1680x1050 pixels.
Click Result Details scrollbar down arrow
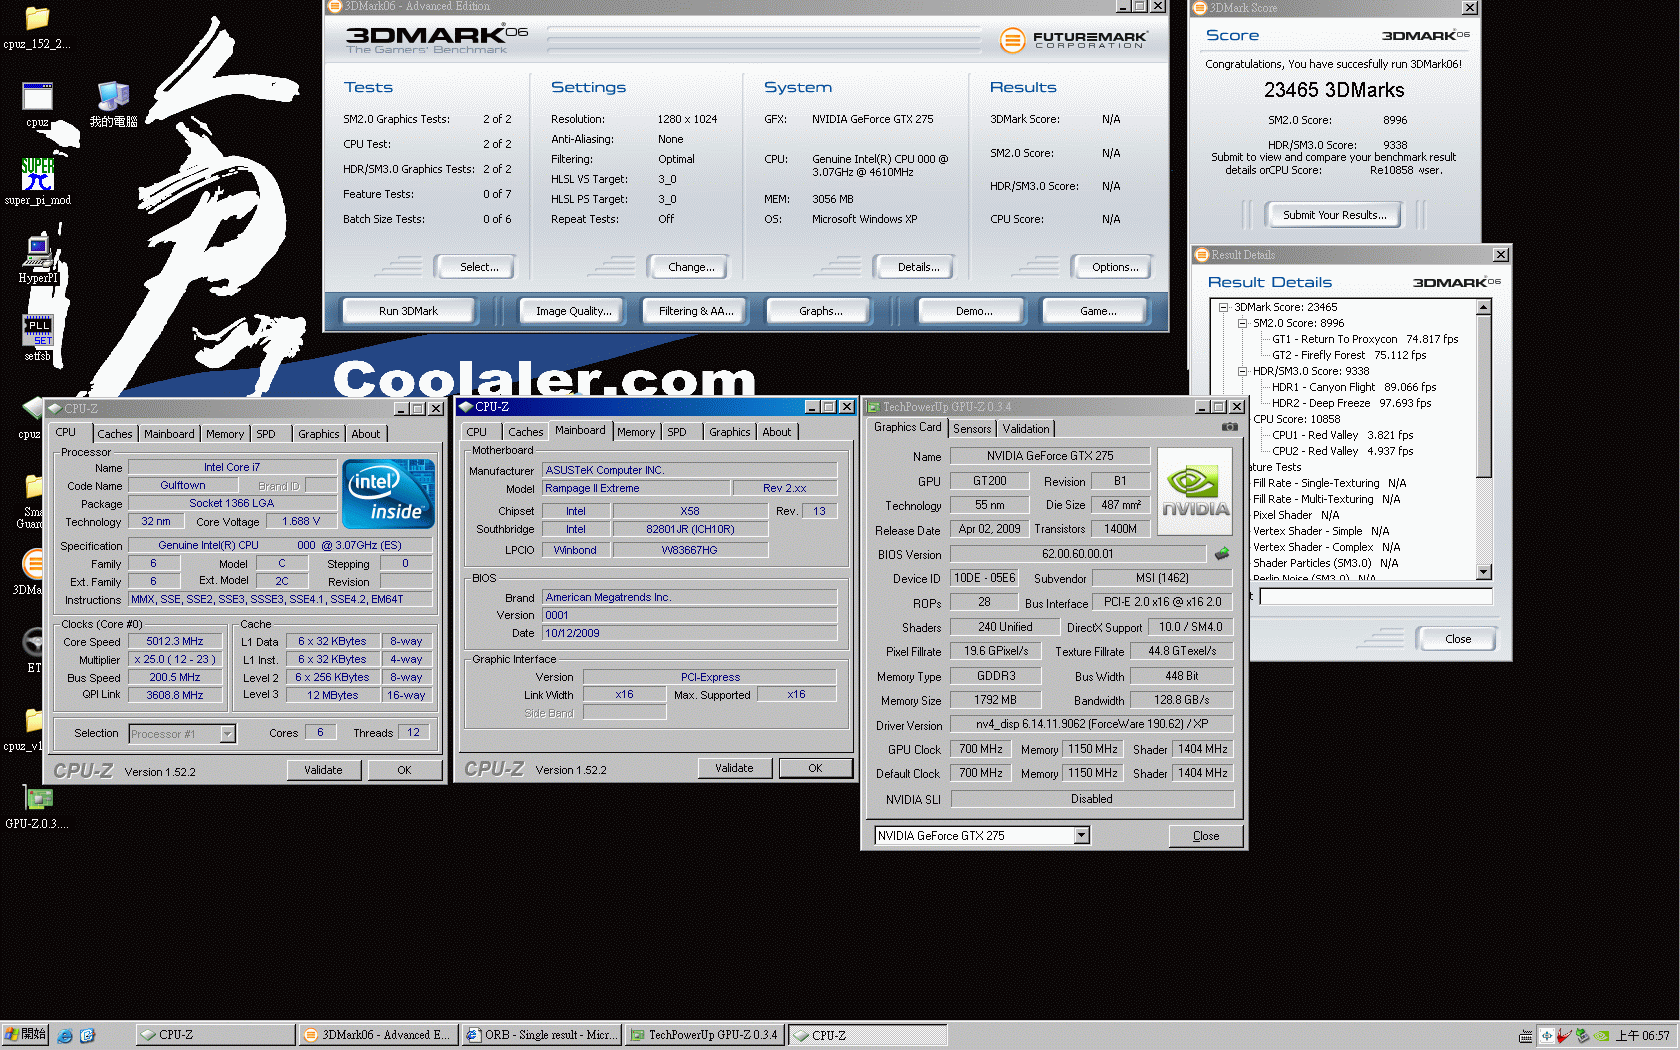(x=1484, y=573)
